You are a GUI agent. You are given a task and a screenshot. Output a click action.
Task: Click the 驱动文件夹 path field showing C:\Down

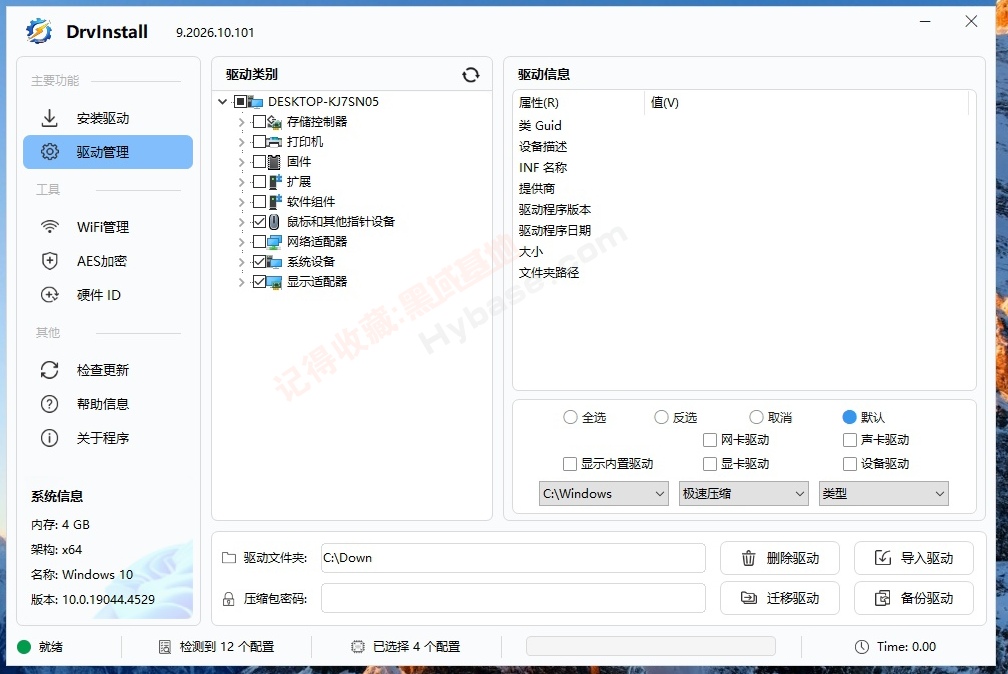(x=513, y=558)
